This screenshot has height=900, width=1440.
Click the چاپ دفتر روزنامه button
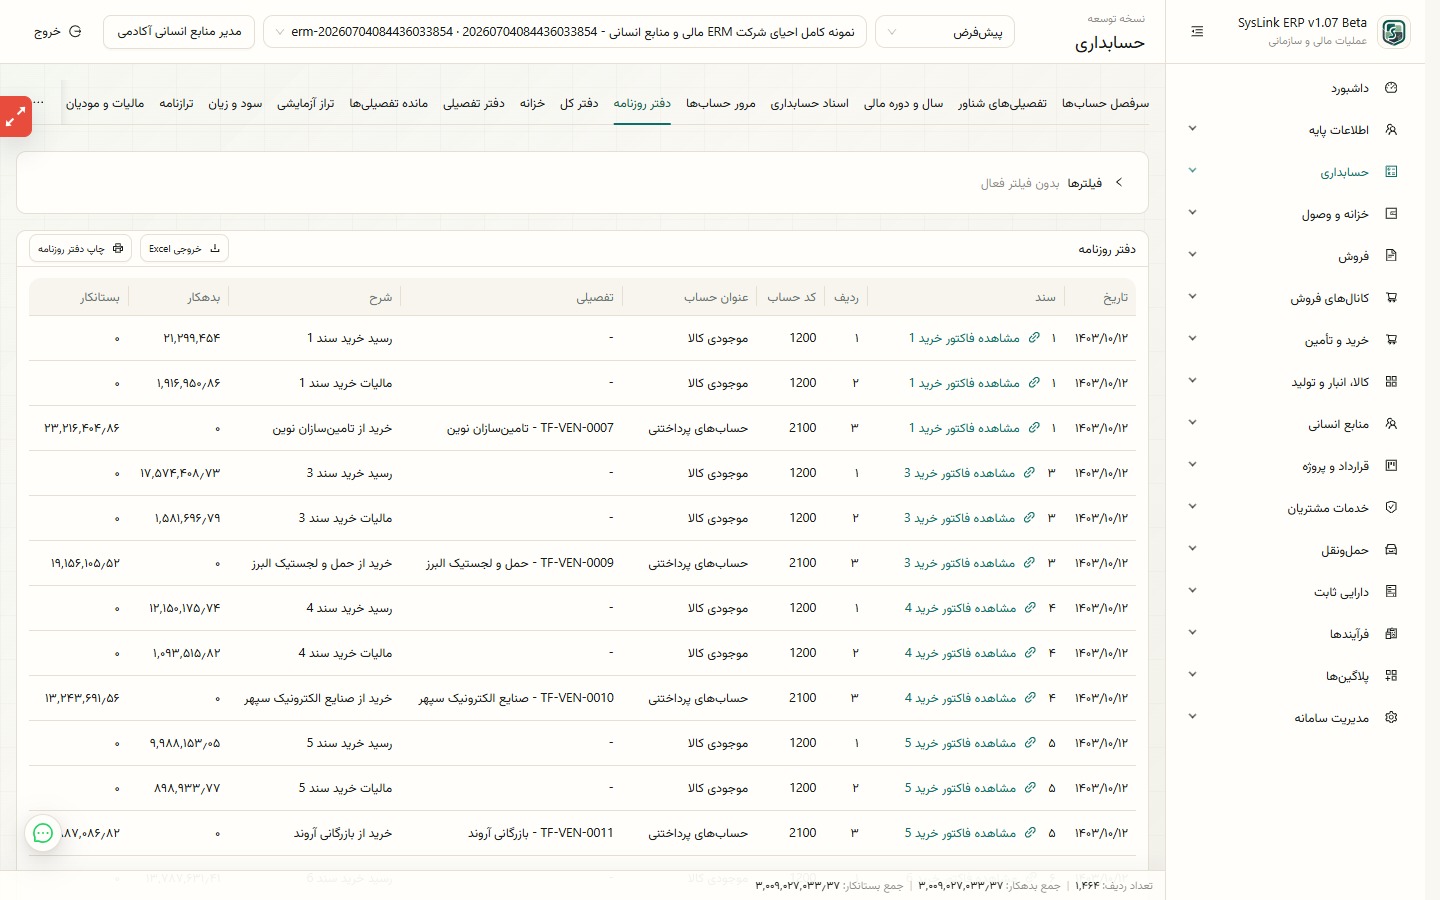tap(80, 248)
